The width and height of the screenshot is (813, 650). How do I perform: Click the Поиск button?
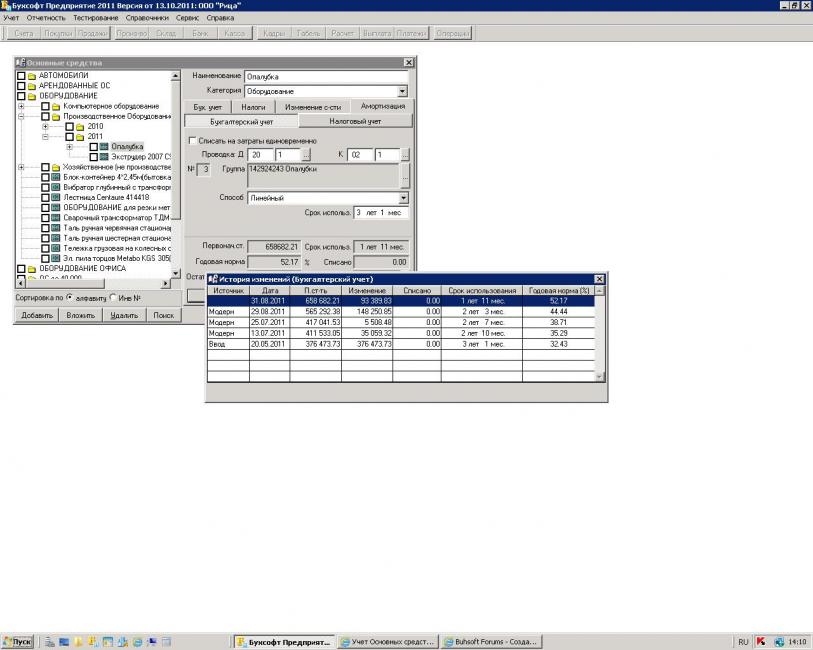[x=163, y=315]
